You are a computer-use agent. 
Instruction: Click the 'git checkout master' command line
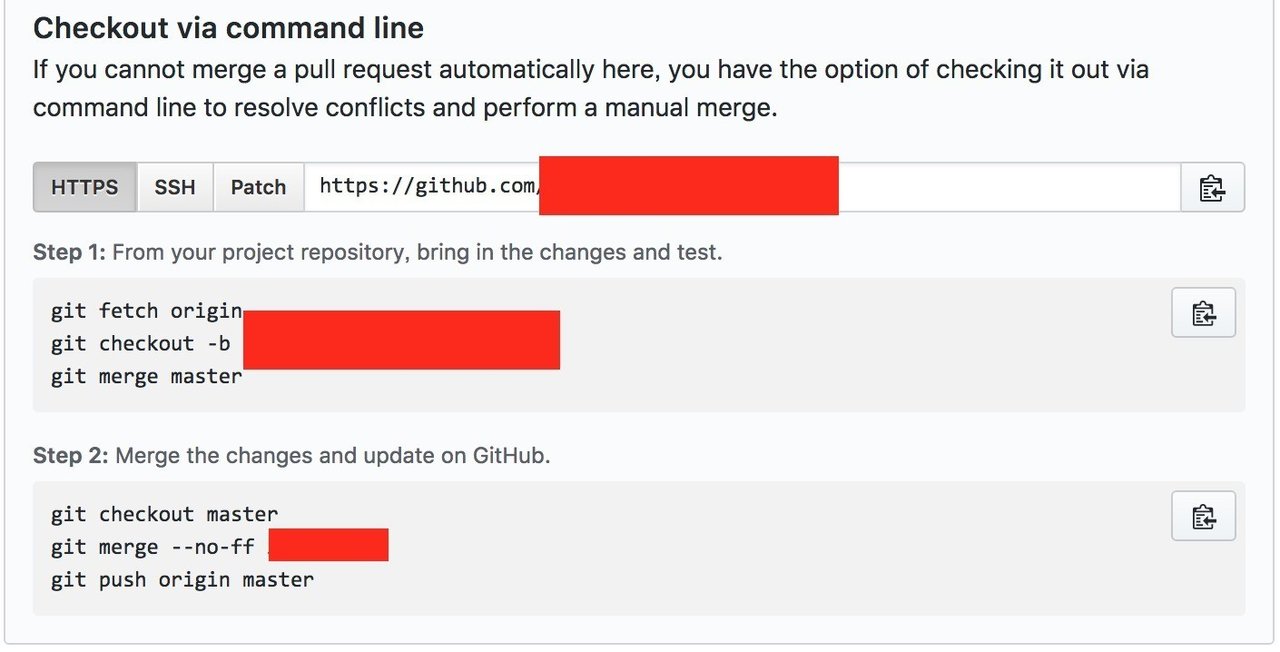point(164,514)
